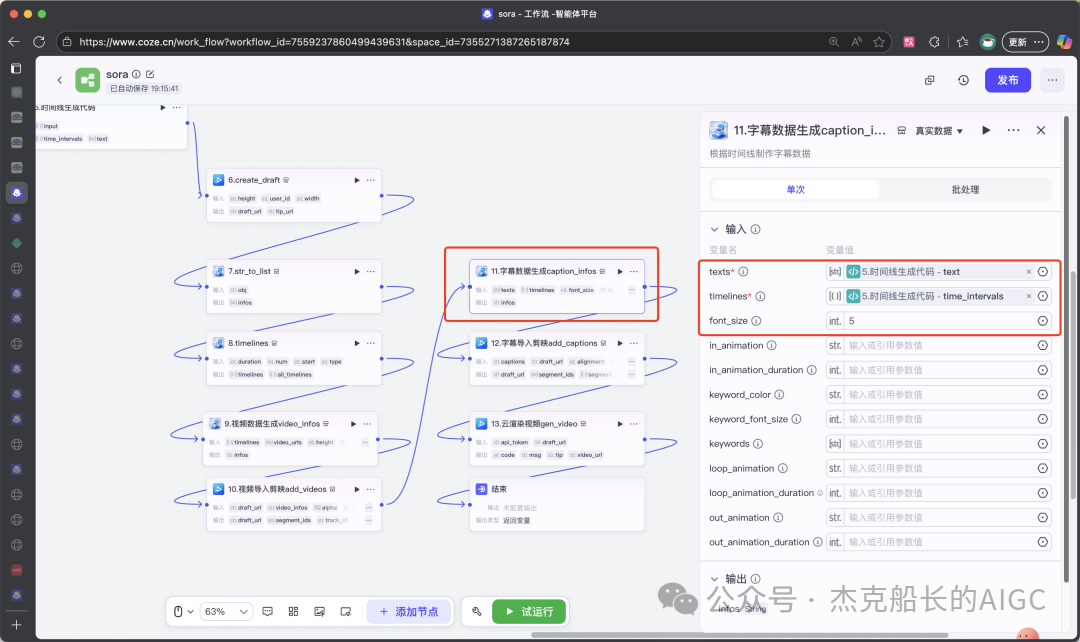The image size is (1080, 642).
Task: Open variable picker for timelines field
Action: [x=1043, y=296]
